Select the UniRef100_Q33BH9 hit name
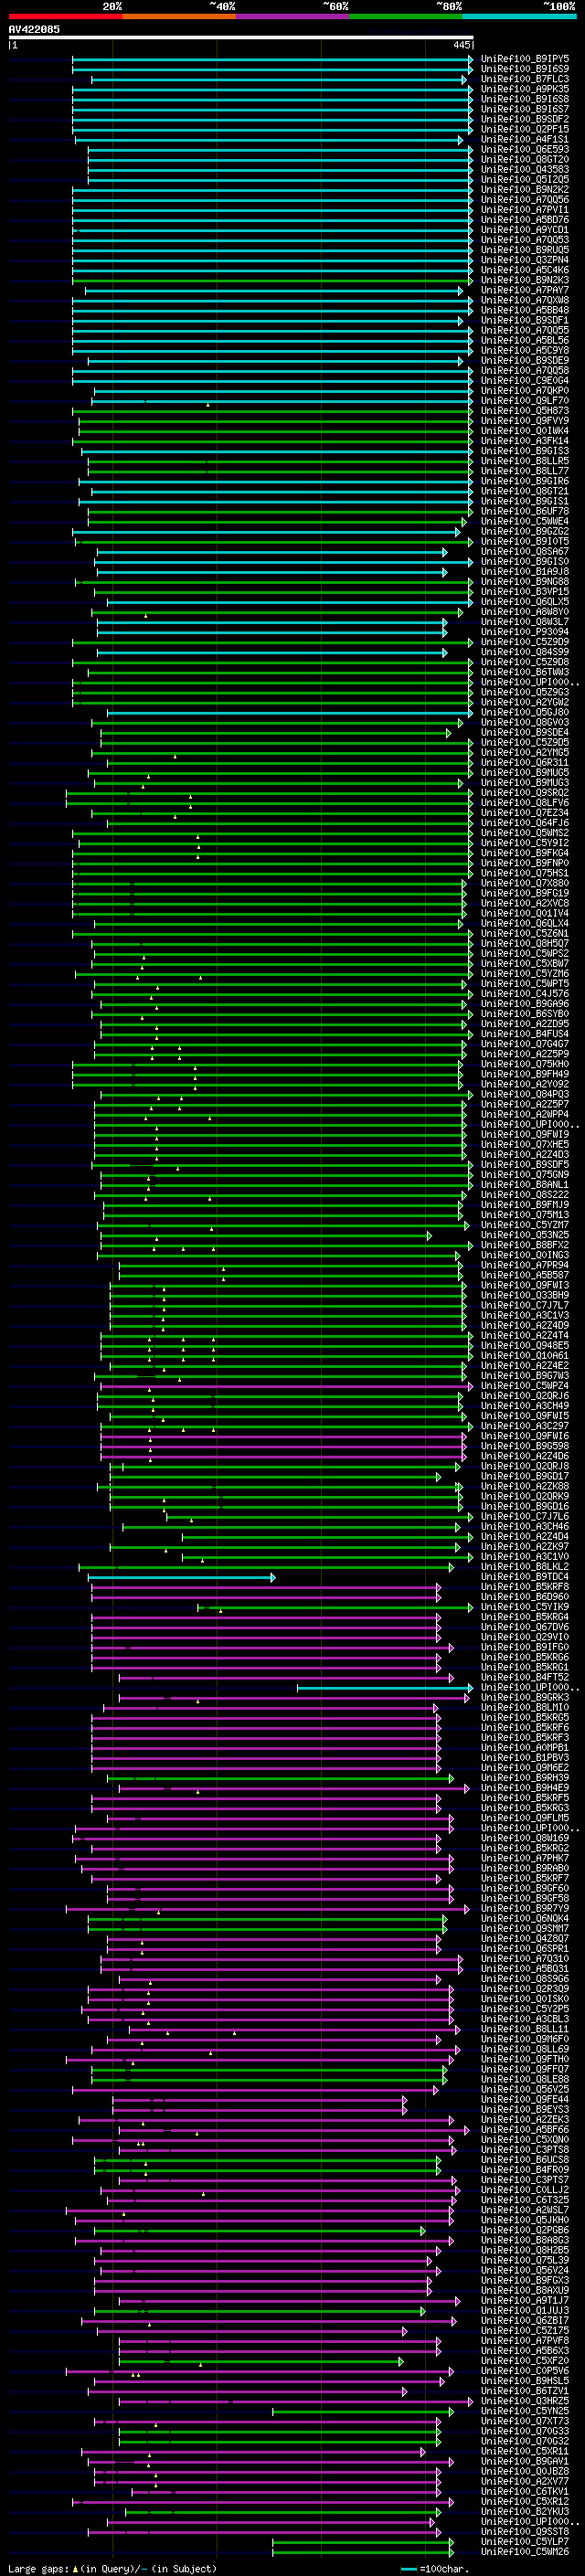This screenshot has height=2576, width=585. pyautogui.click(x=525, y=1295)
